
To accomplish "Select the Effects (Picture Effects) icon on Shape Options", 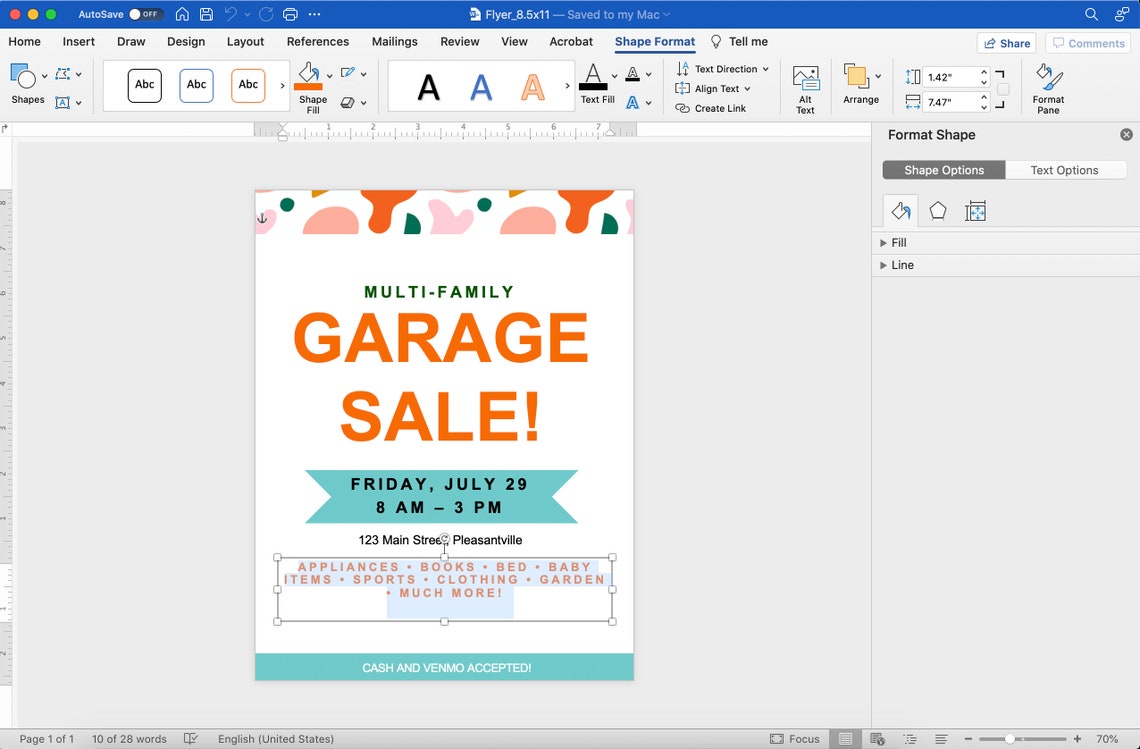I will coord(937,210).
